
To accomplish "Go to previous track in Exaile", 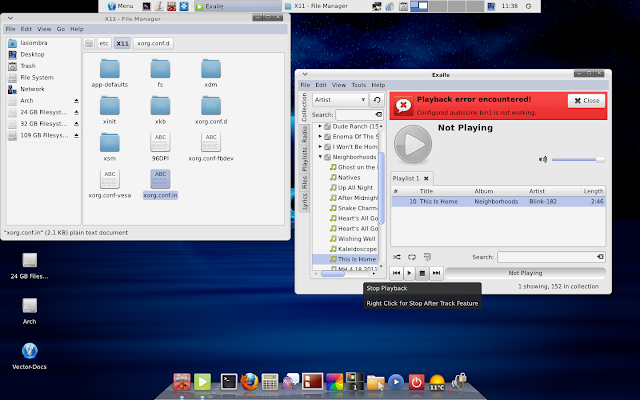I will click(396, 273).
